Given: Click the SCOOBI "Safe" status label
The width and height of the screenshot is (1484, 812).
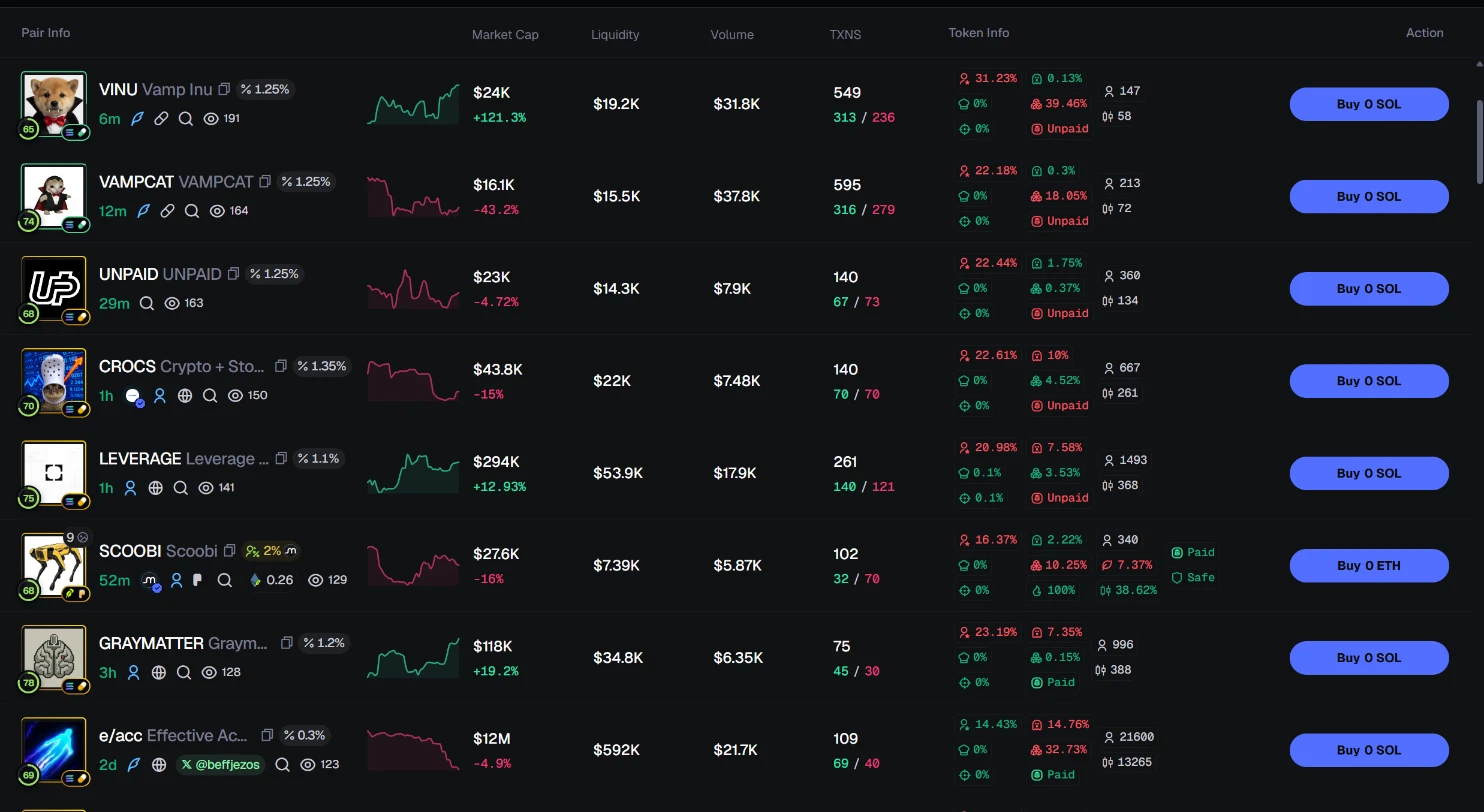Looking at the screenshot, I should [x=1193, y=578].
